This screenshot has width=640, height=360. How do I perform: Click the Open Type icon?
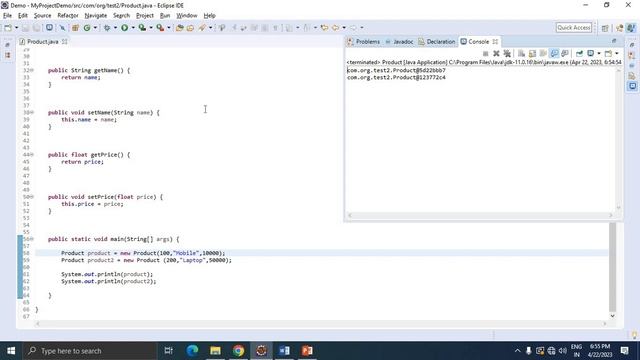tap(180, 28)
